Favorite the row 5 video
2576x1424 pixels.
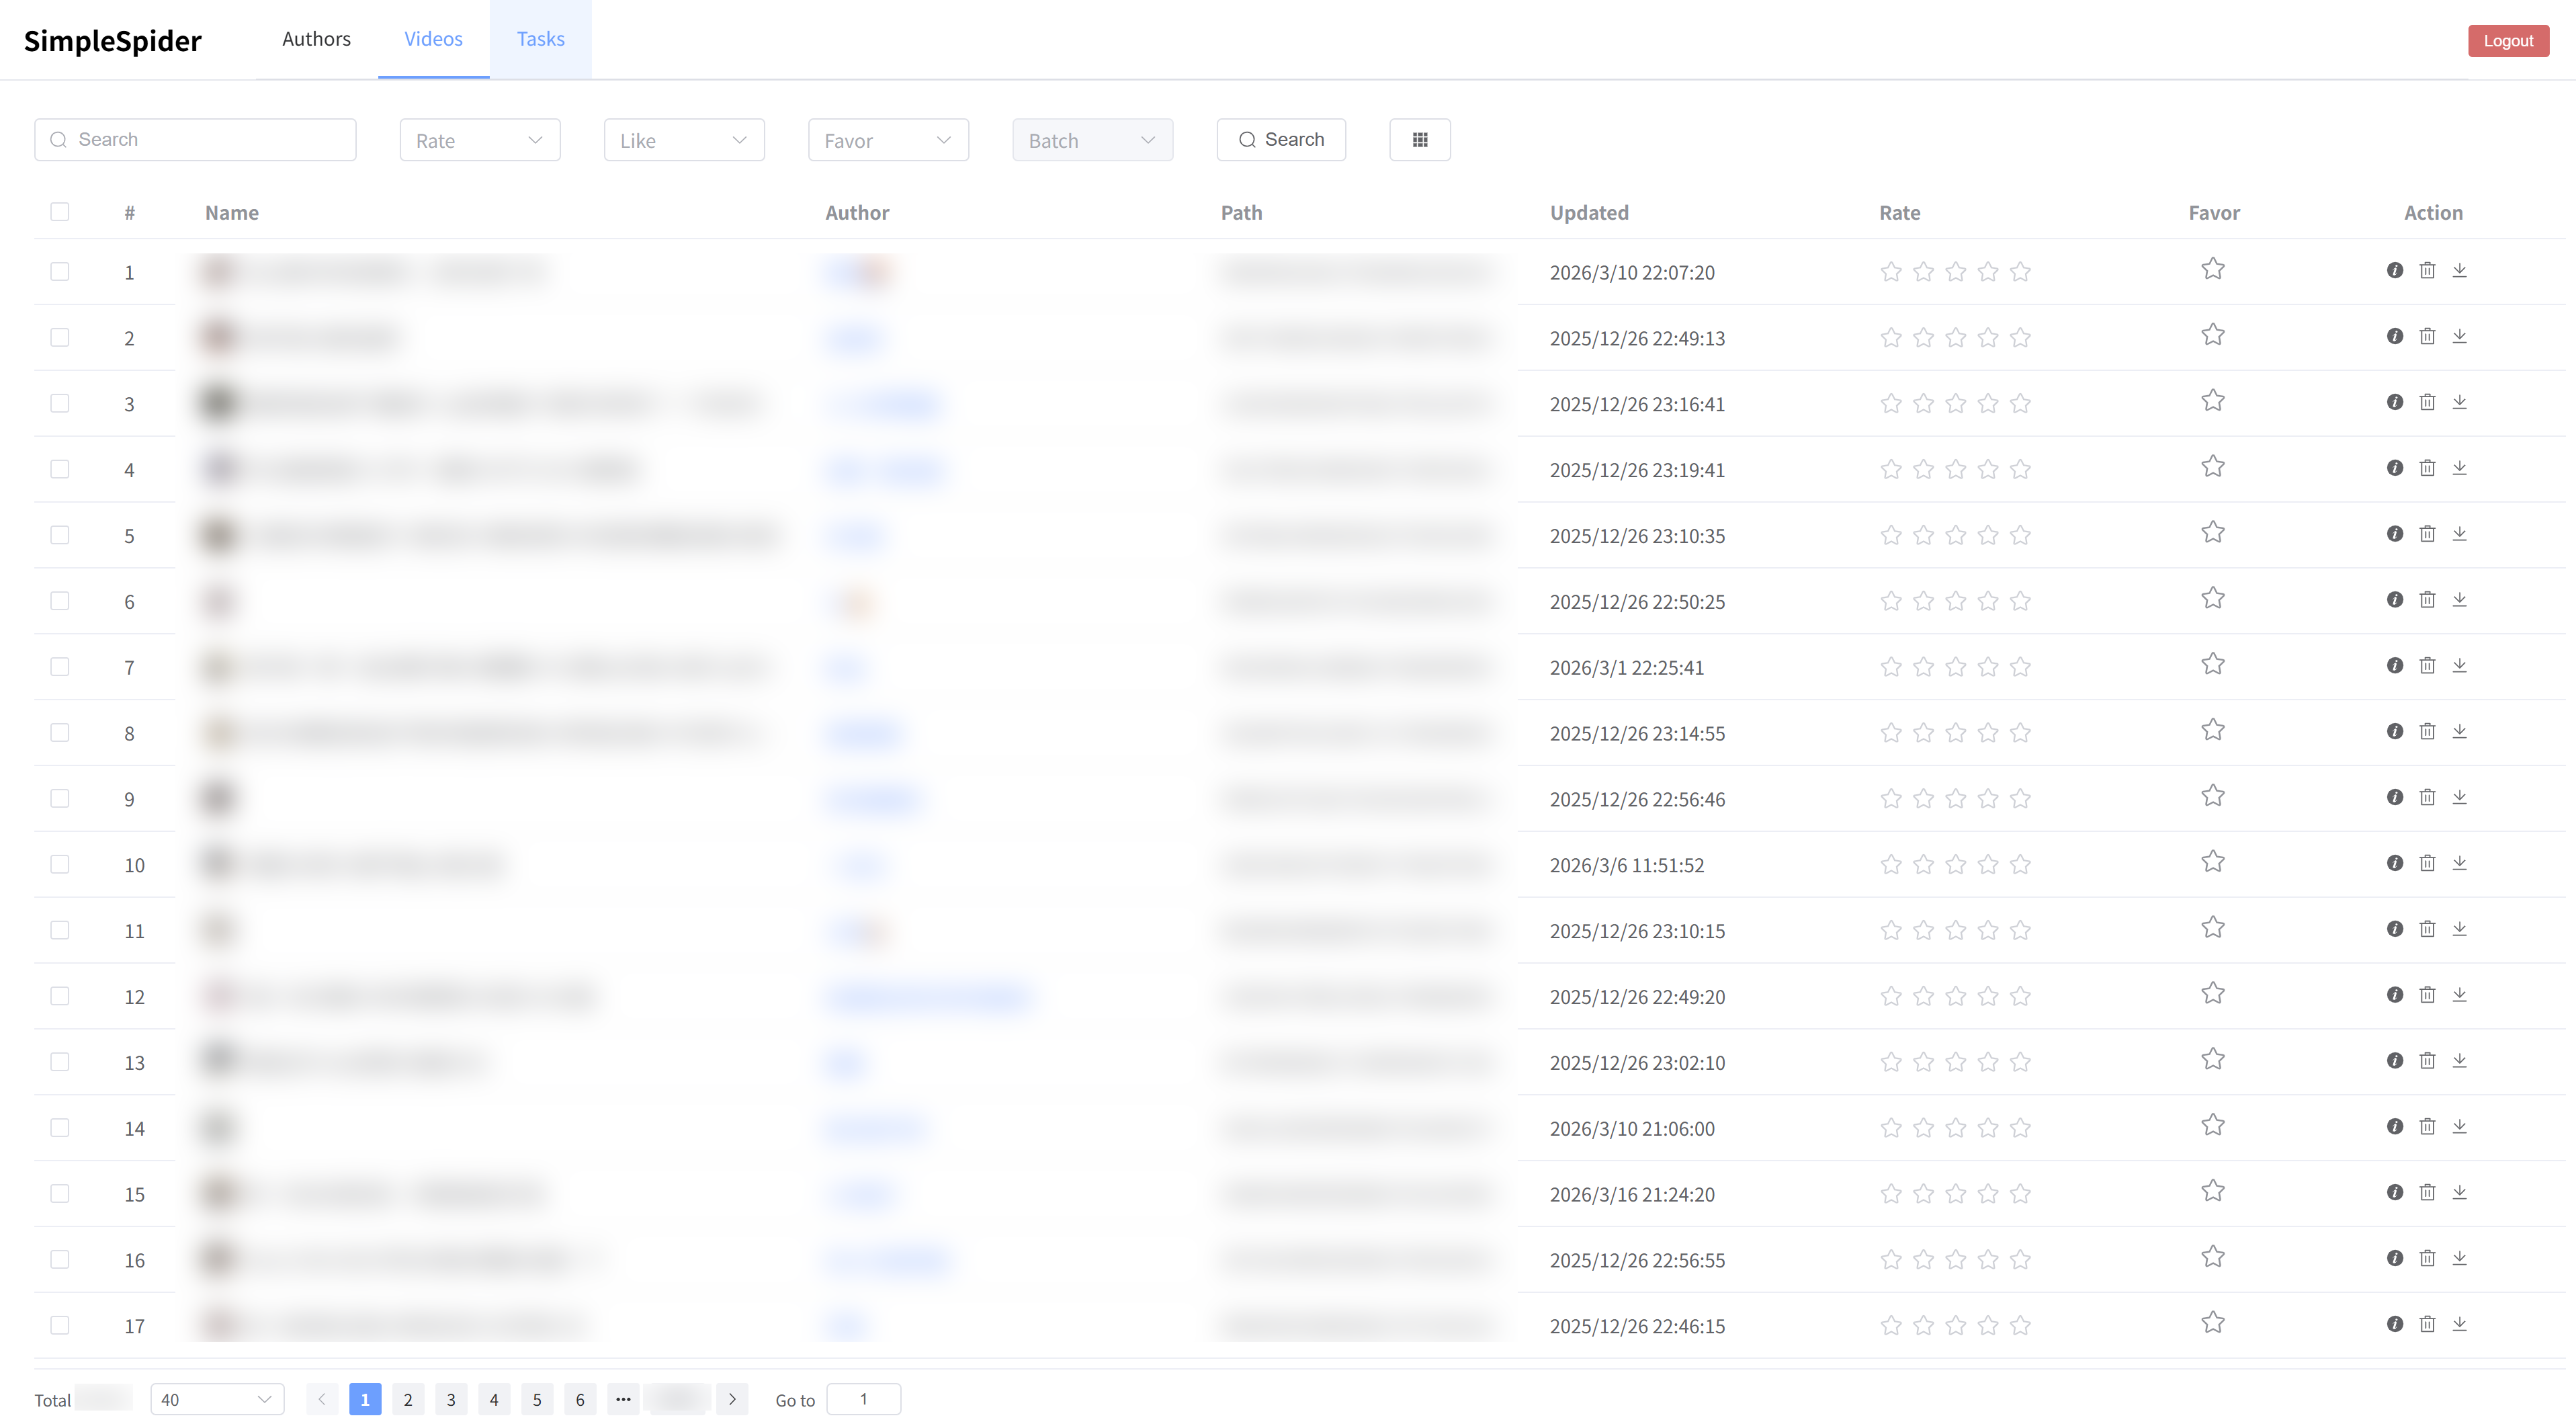(2212, 533)
